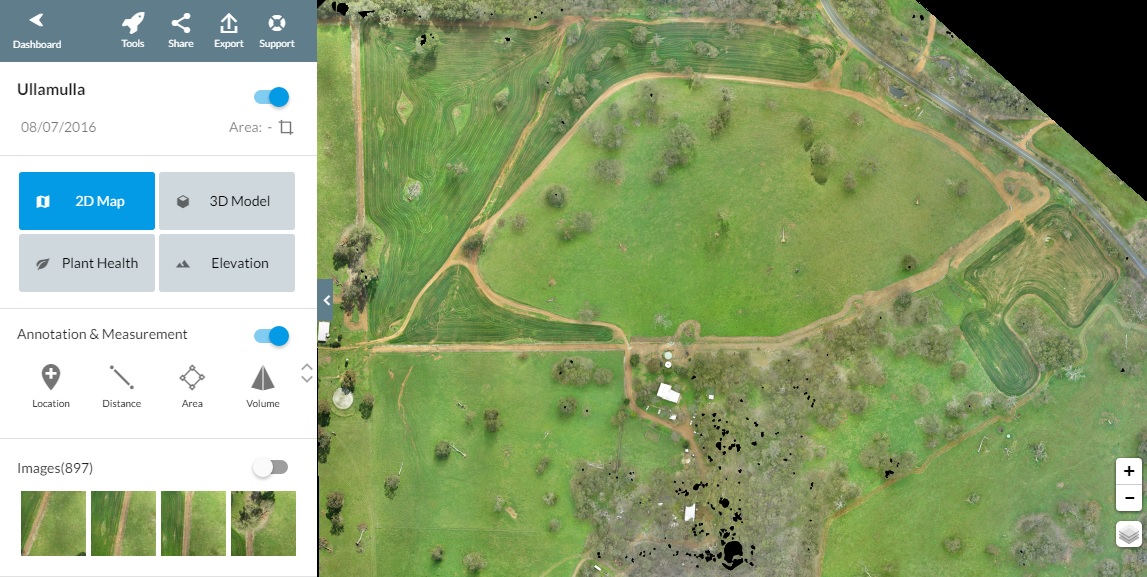This screenshot has height=577, width=1147.
Task: Open the map layers selector
Action: tap(1129, 534)
